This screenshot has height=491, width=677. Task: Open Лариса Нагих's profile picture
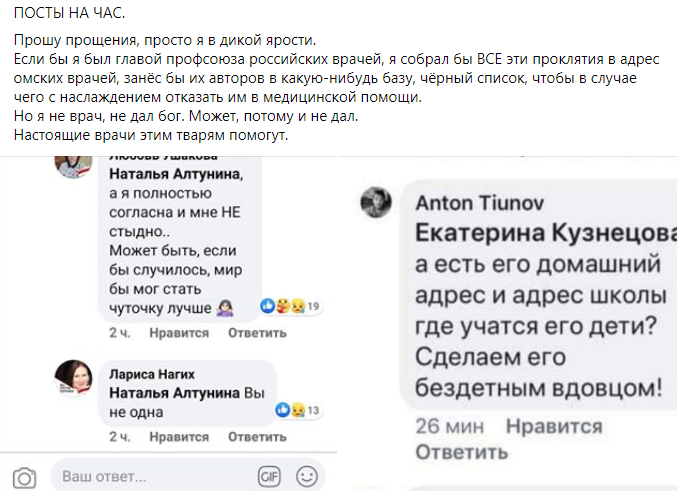click(76, 382)
